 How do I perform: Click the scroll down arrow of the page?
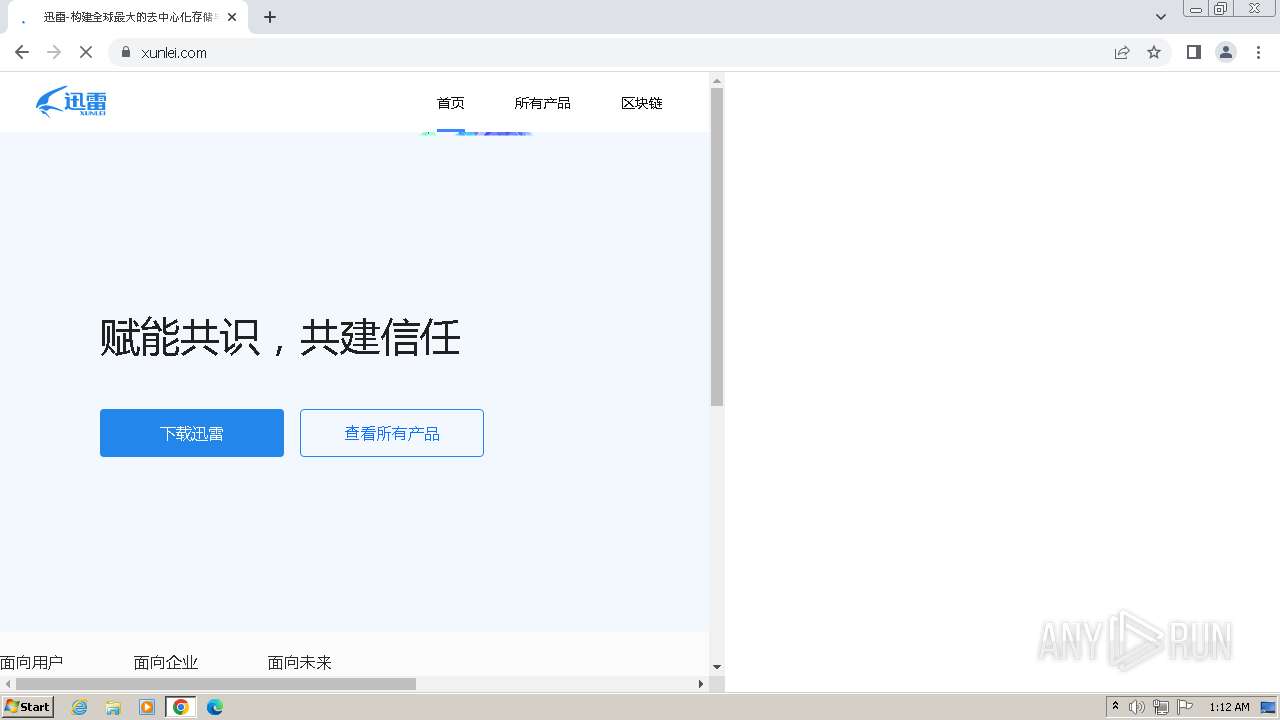(x=717, y=667)
